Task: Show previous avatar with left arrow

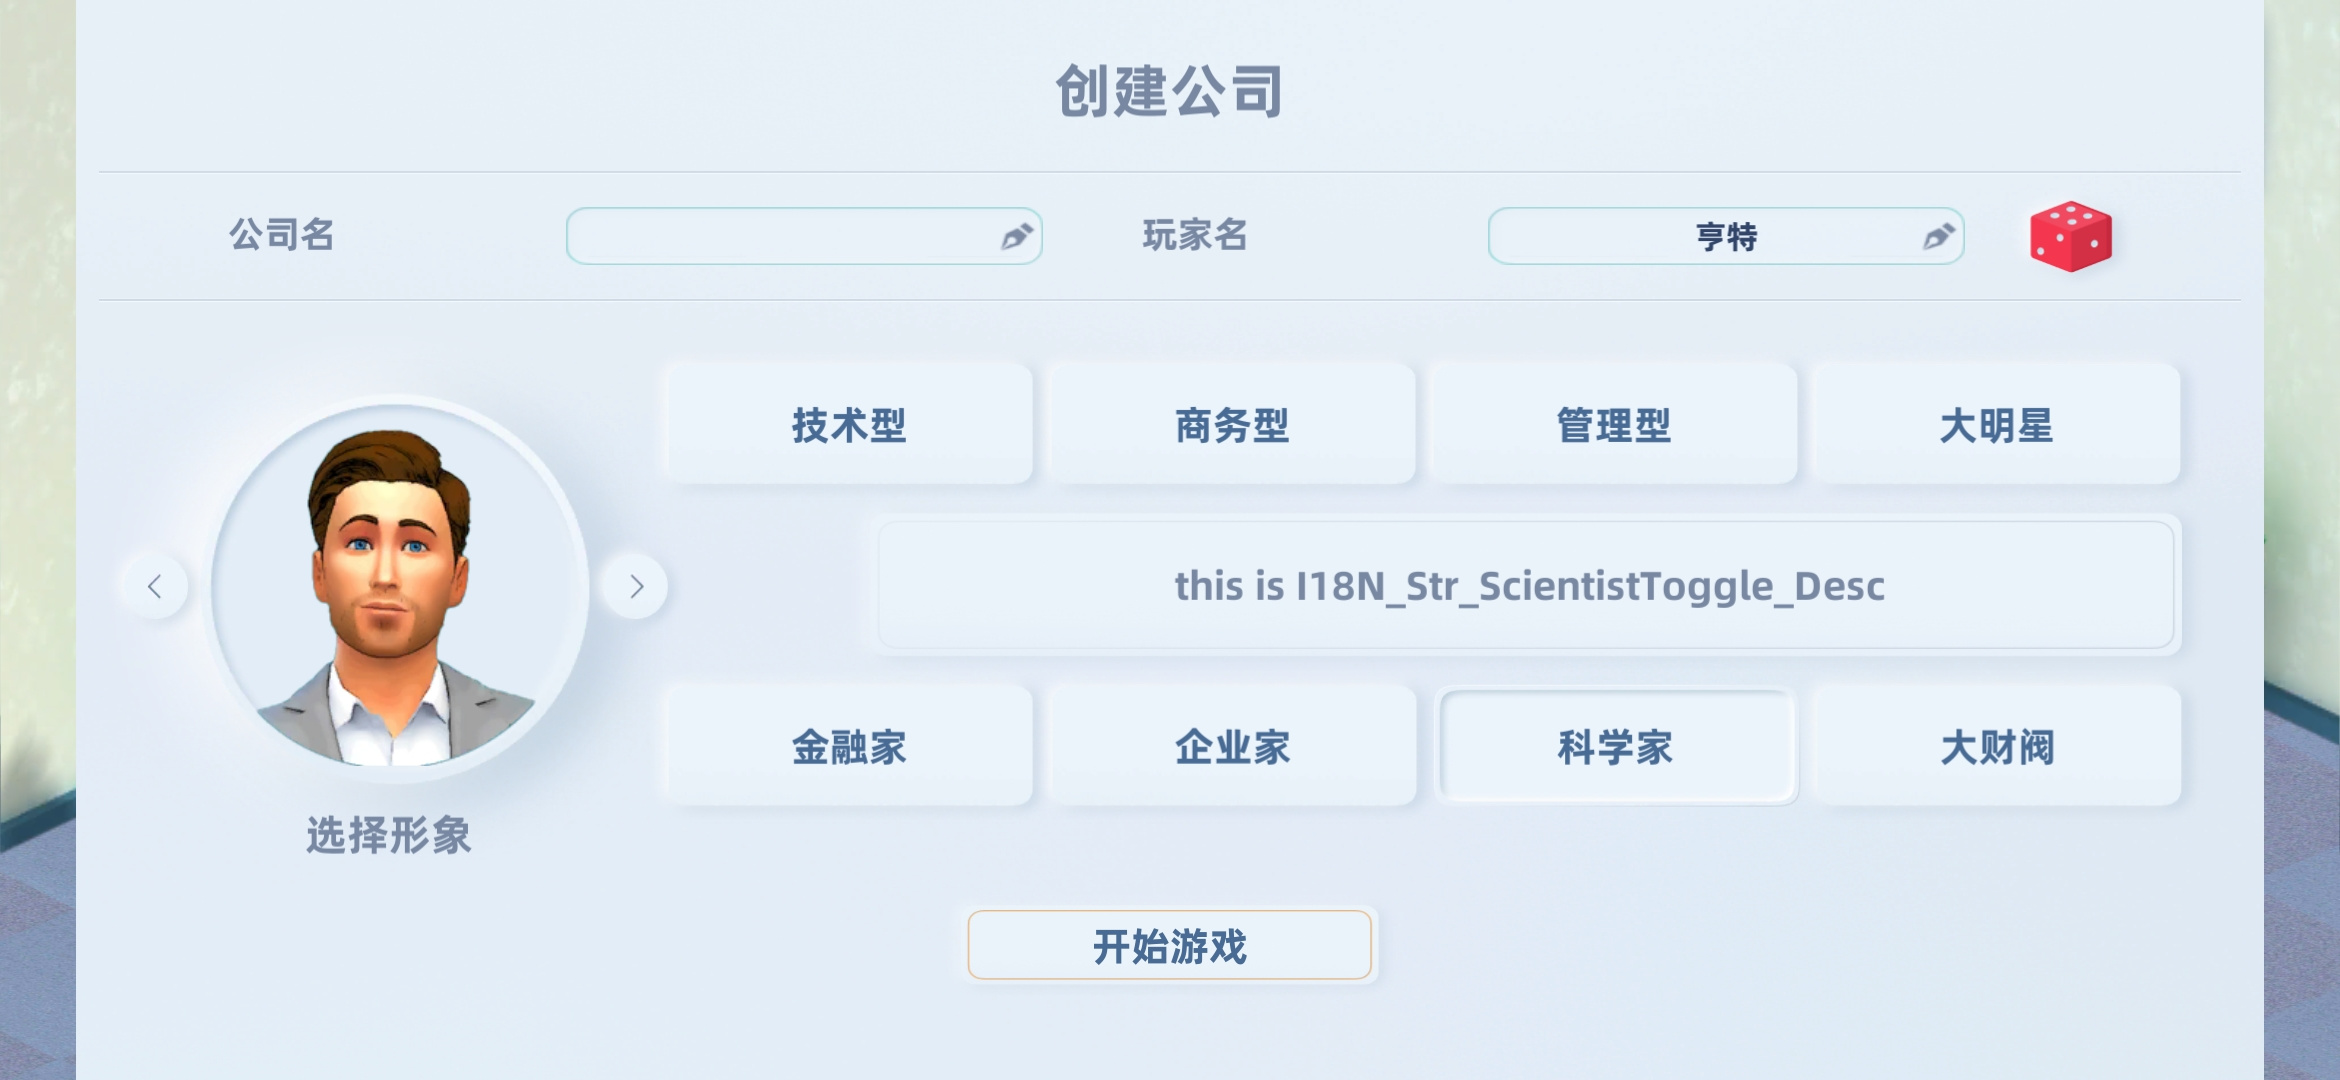Action: pos(155,586)
